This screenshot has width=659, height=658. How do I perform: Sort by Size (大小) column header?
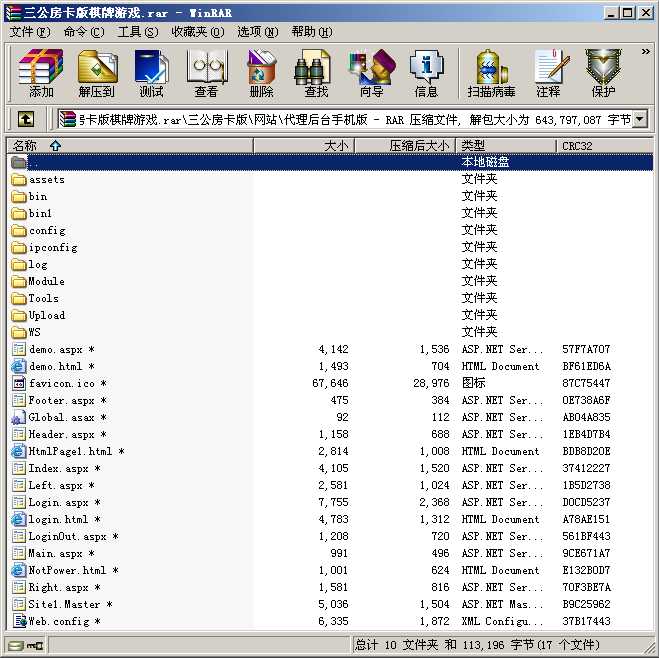click(304, 146)
